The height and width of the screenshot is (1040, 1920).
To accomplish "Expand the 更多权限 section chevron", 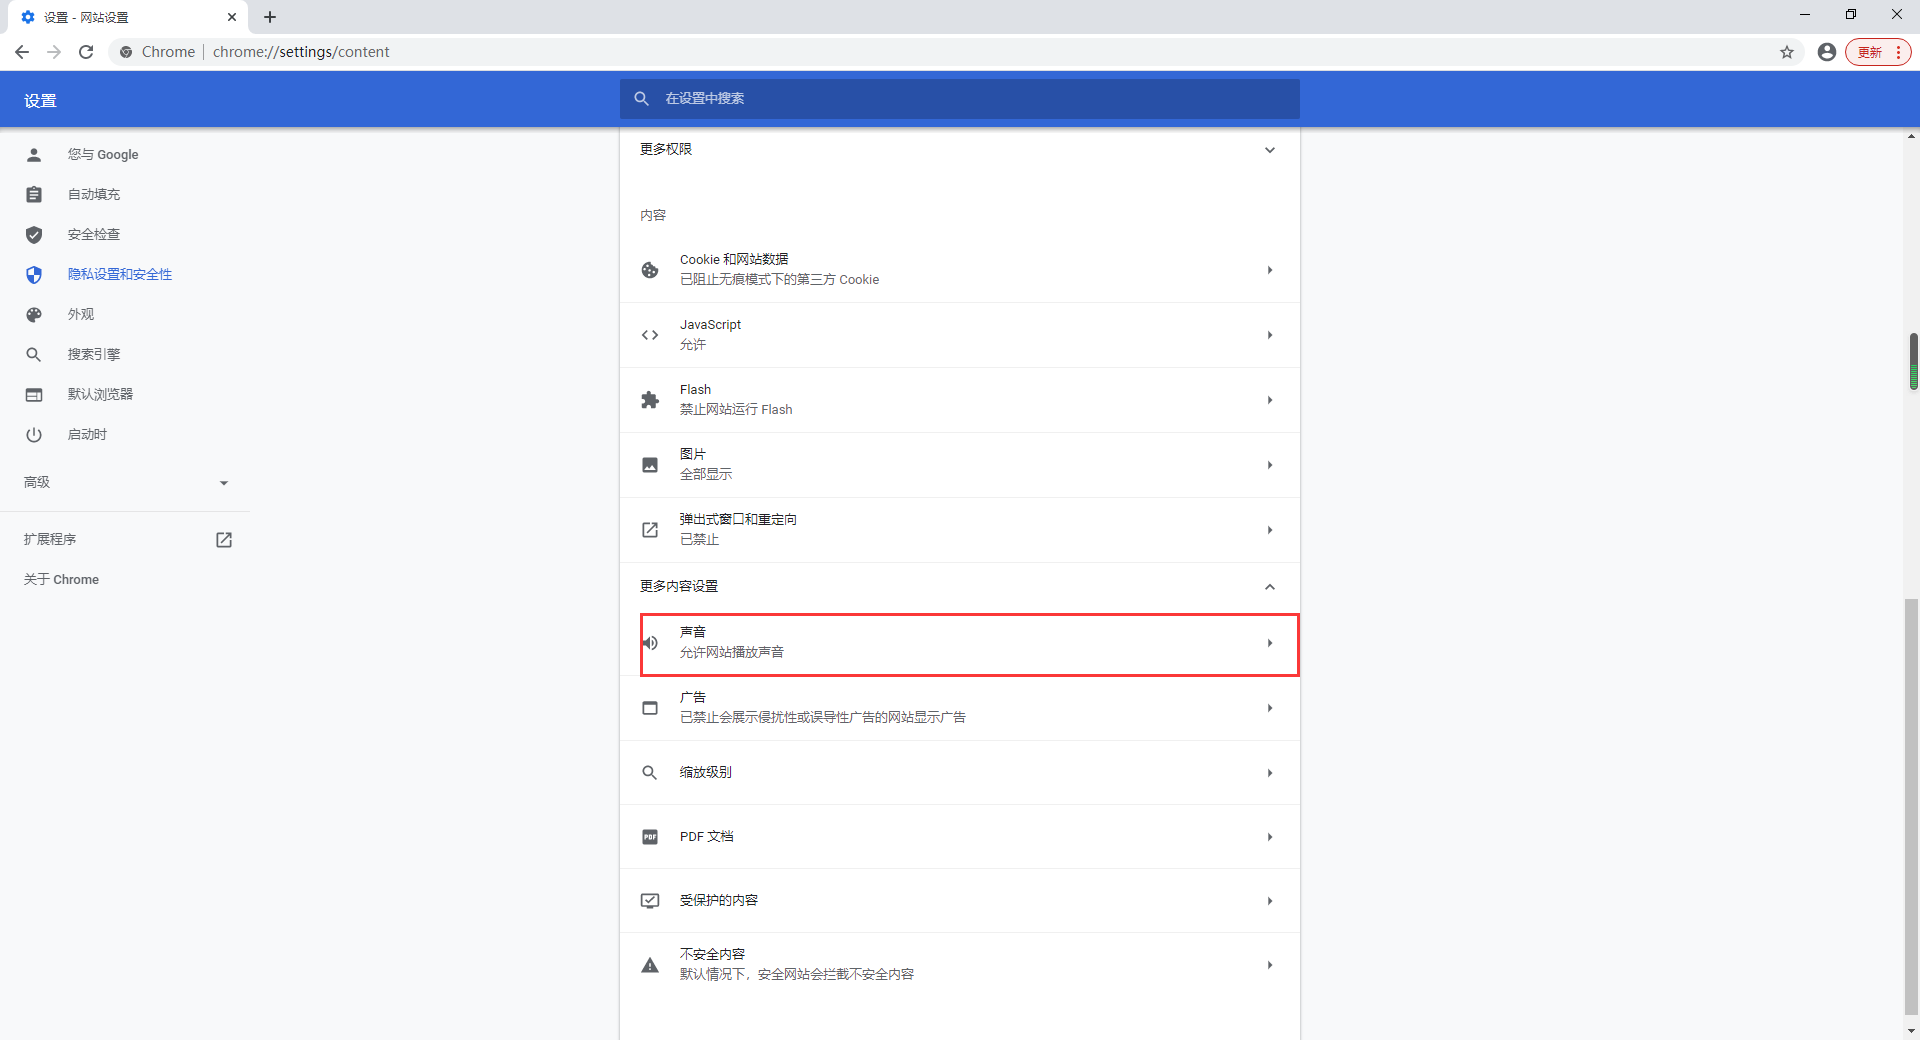I will tap(1270, 150).
